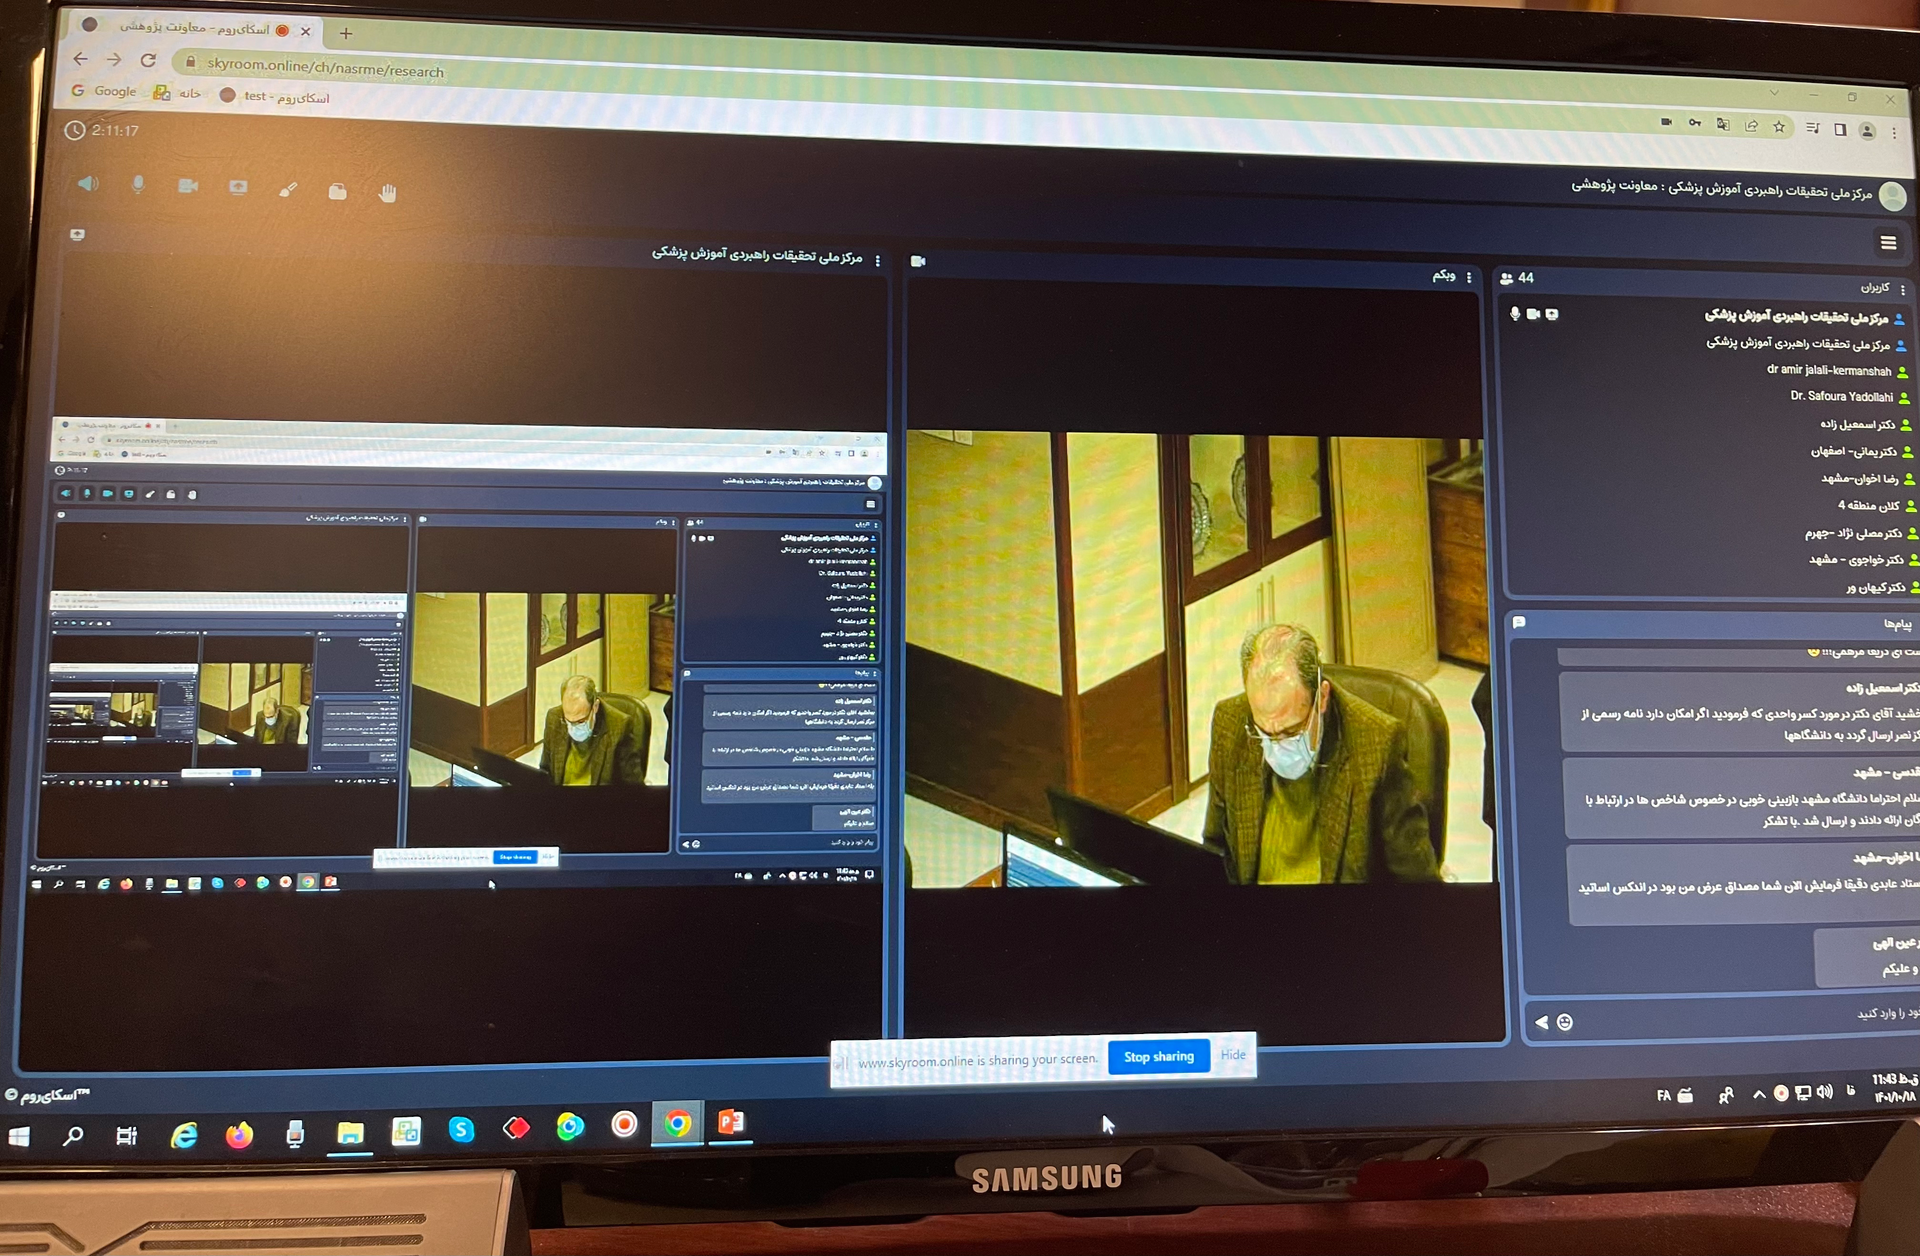This screenshot has height=1256, width=1920.
Task: Hide the screen sharing notification bar
Action: [1233, 1055]
